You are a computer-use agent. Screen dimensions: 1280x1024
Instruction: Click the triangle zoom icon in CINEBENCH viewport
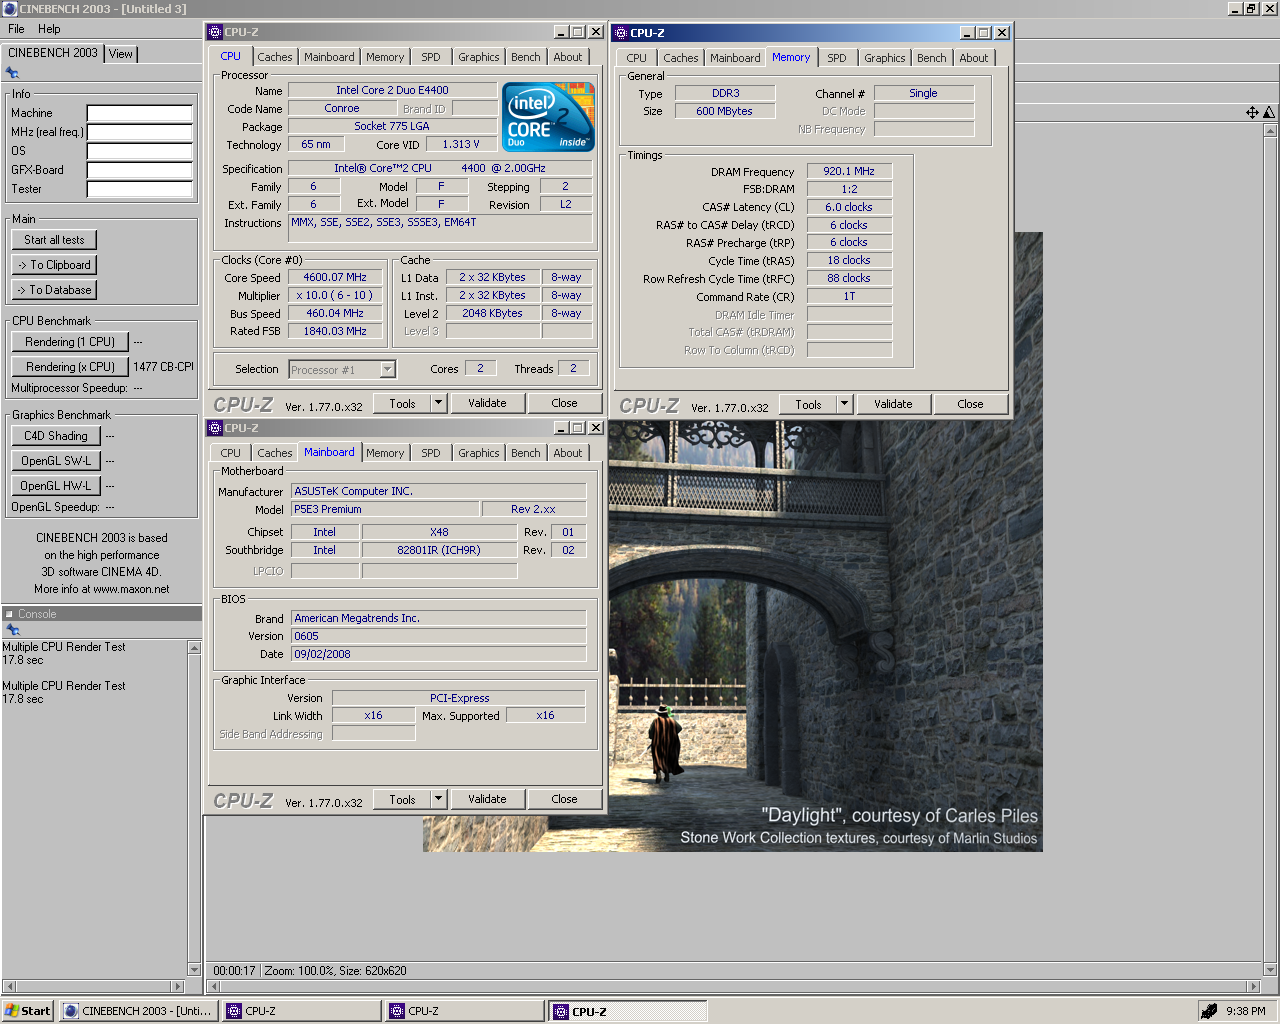[1269, 113]
